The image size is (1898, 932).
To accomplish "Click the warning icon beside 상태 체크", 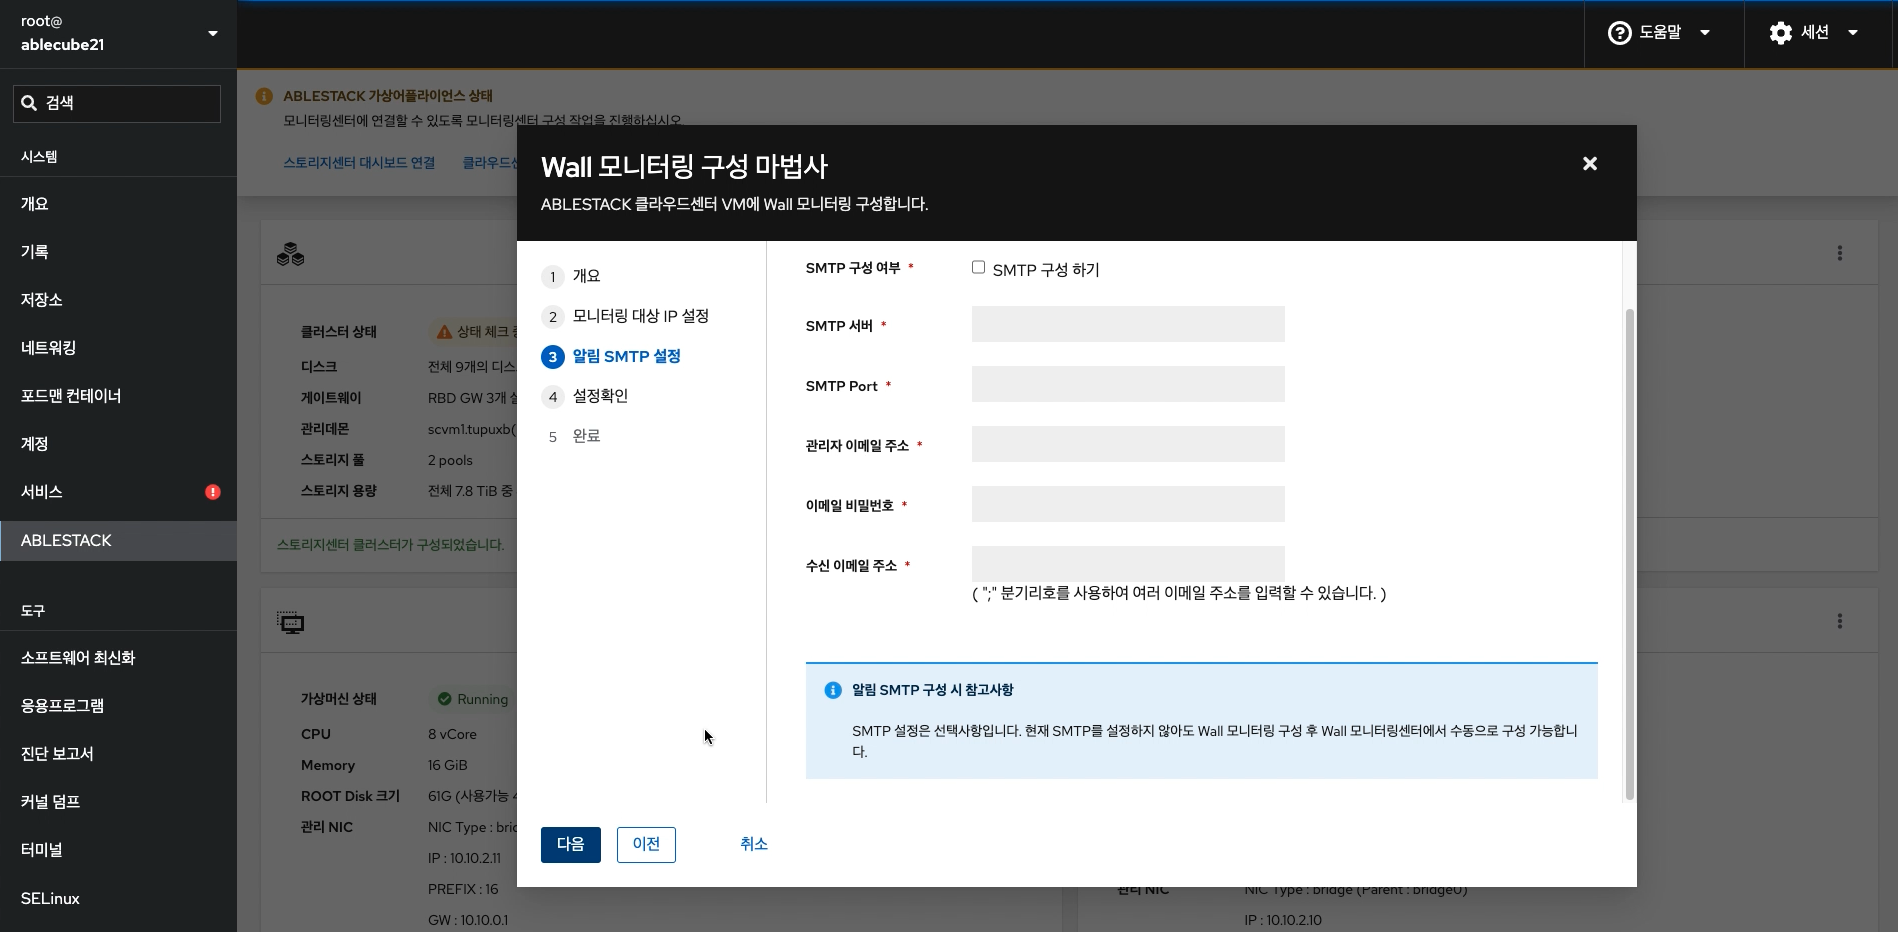I will [x=444, y=331].
